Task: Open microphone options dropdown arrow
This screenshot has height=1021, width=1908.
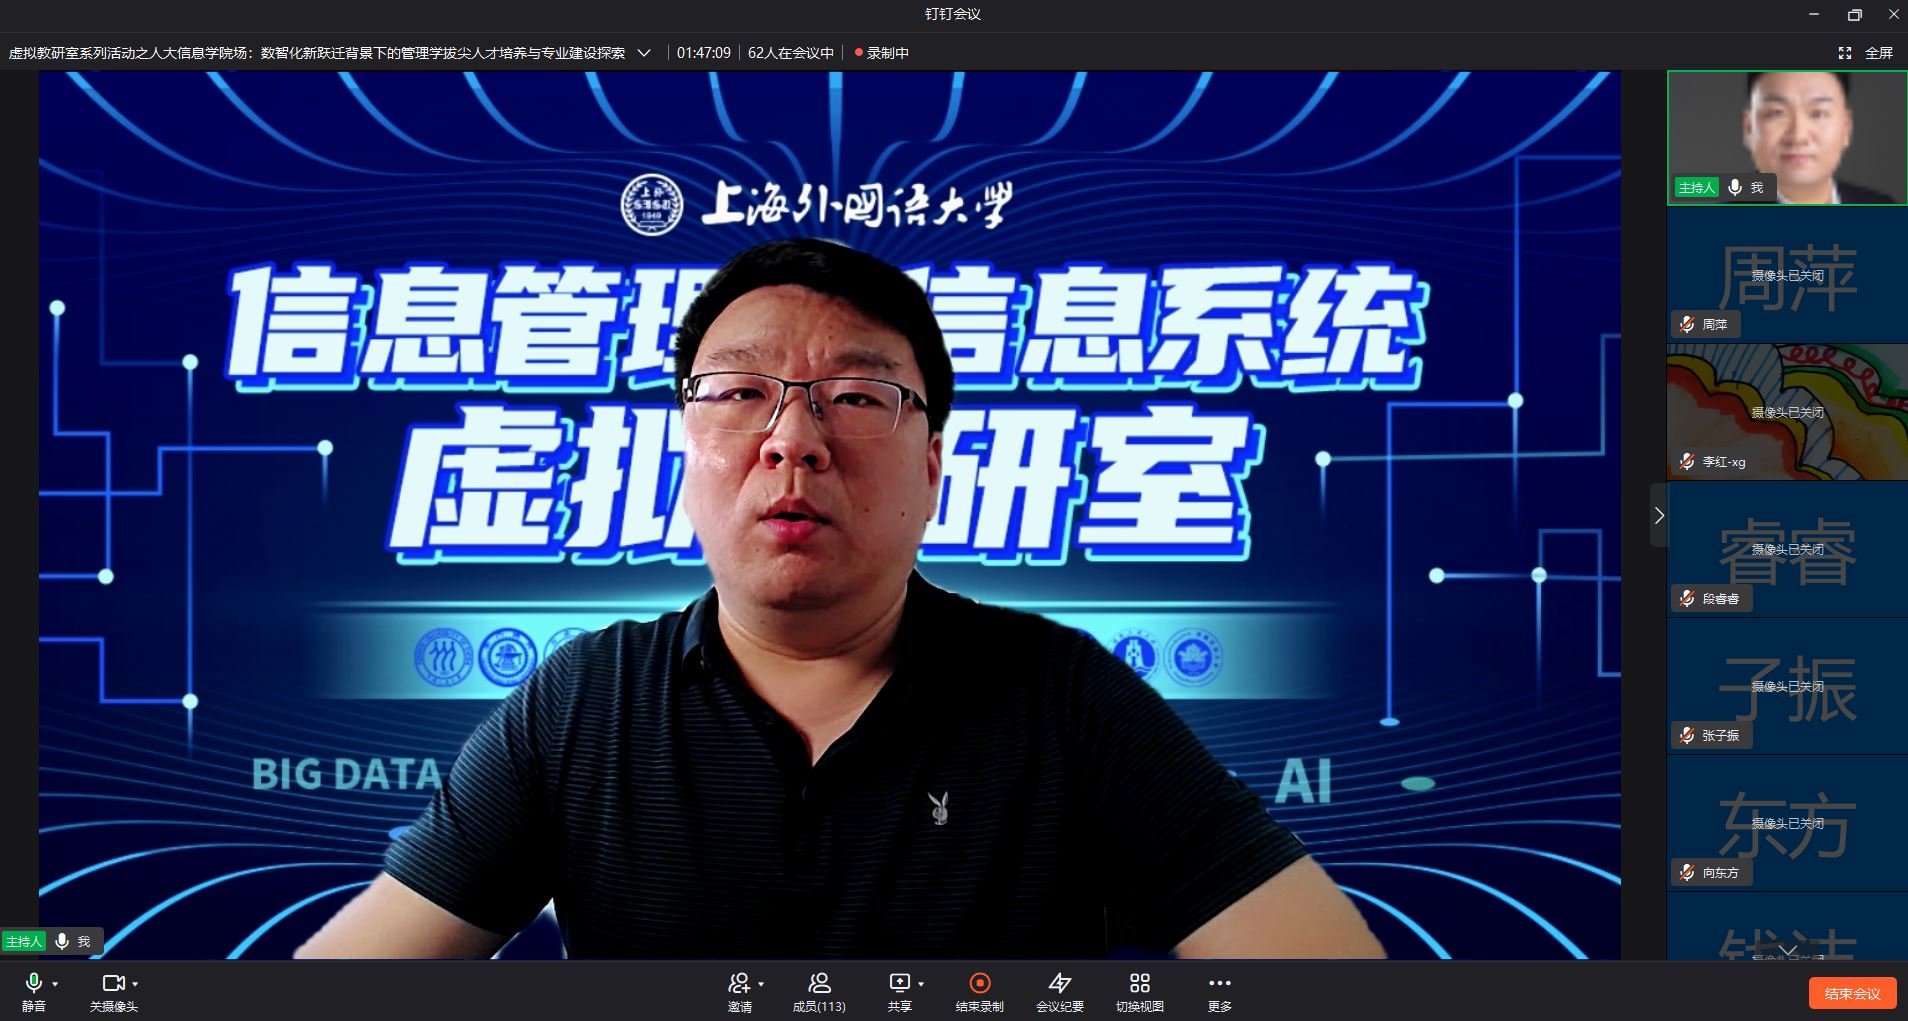Action: click(55, 984)
